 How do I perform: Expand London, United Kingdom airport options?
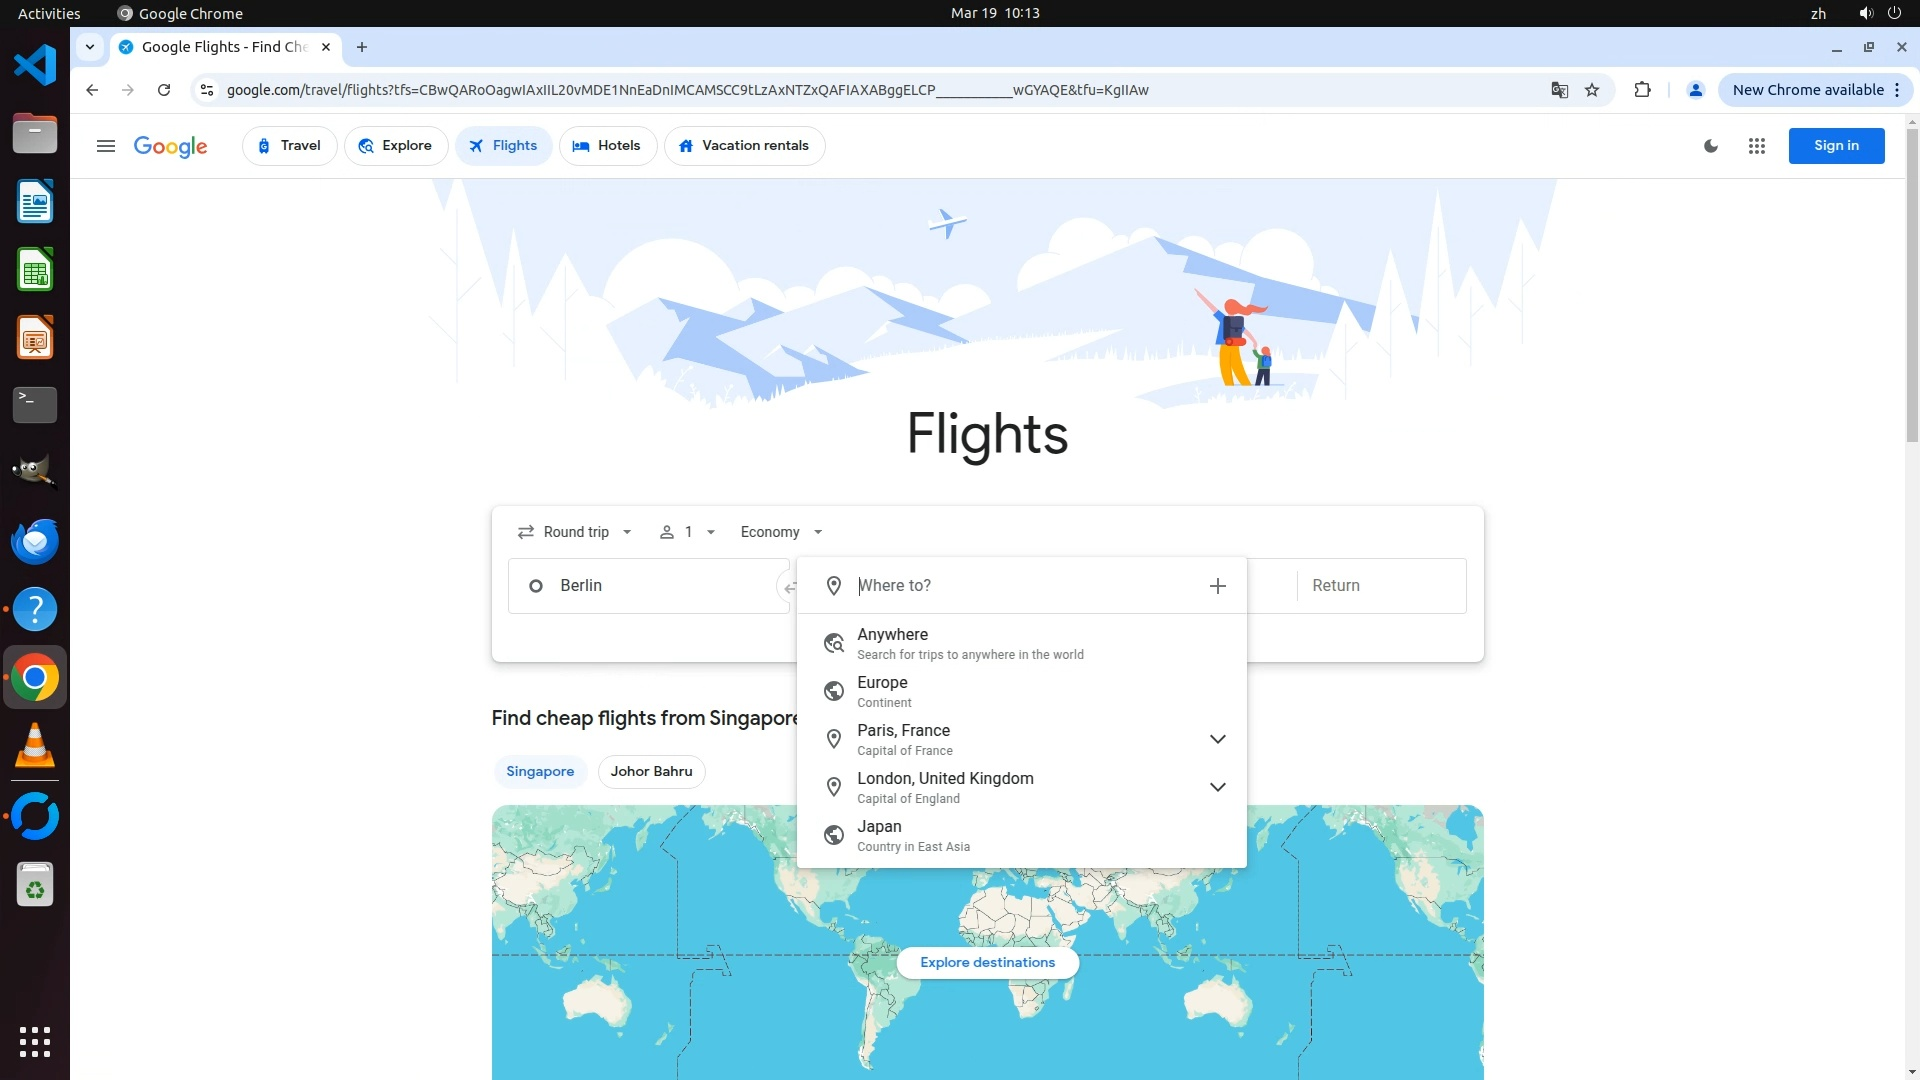[x=1217, y=787]
